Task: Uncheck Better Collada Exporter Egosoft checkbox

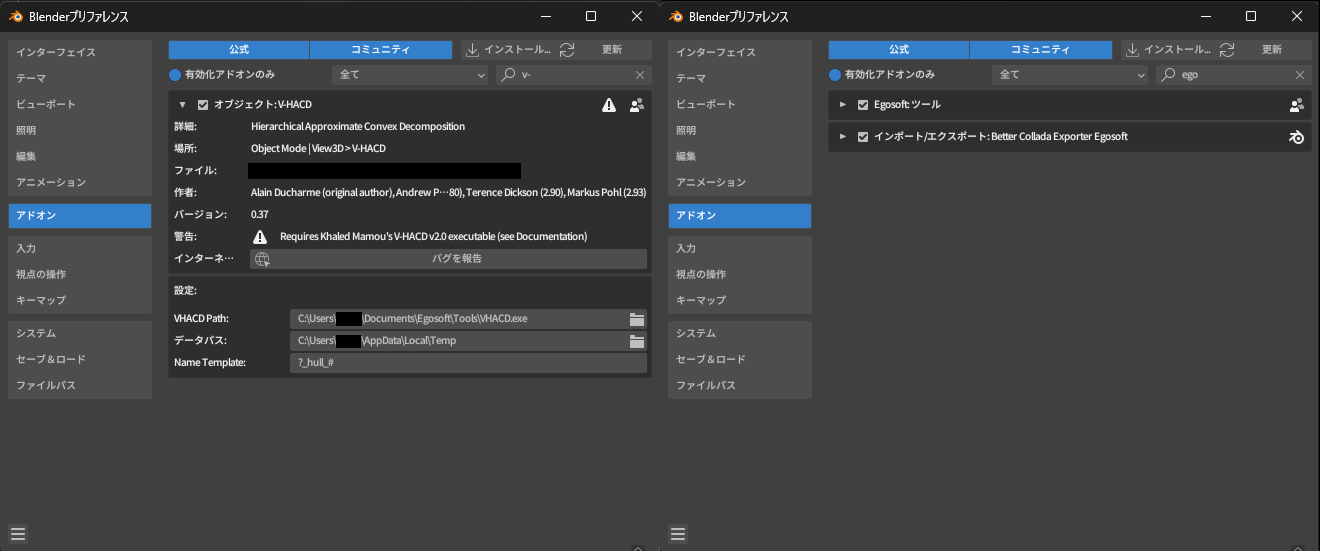Action: pos(863,137)
